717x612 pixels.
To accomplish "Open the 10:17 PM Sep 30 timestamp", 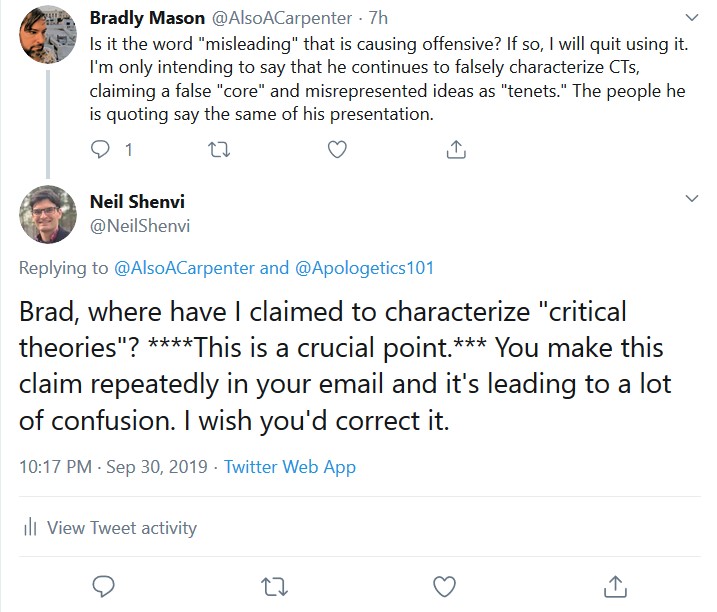I will coord(110,467).
